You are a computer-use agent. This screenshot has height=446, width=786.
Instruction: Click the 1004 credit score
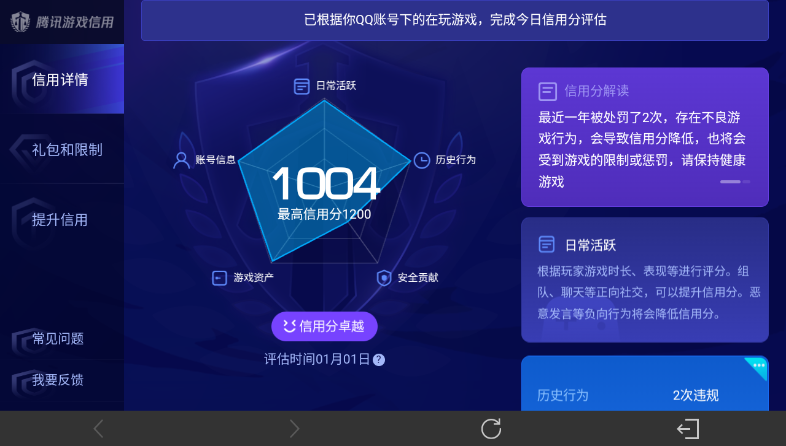[x=326, y=183]
